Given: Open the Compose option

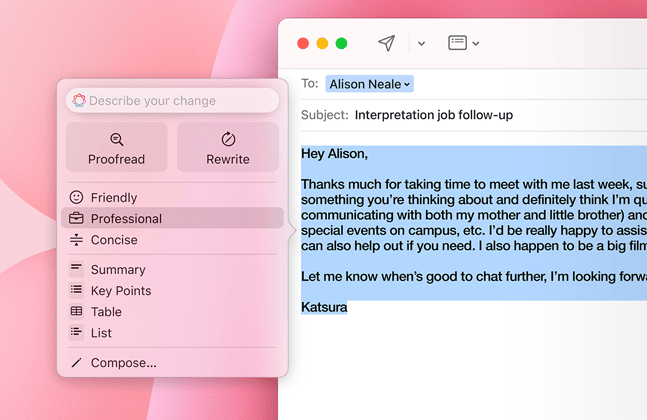Looking at the screenshot, I should [x=123, y=363].
